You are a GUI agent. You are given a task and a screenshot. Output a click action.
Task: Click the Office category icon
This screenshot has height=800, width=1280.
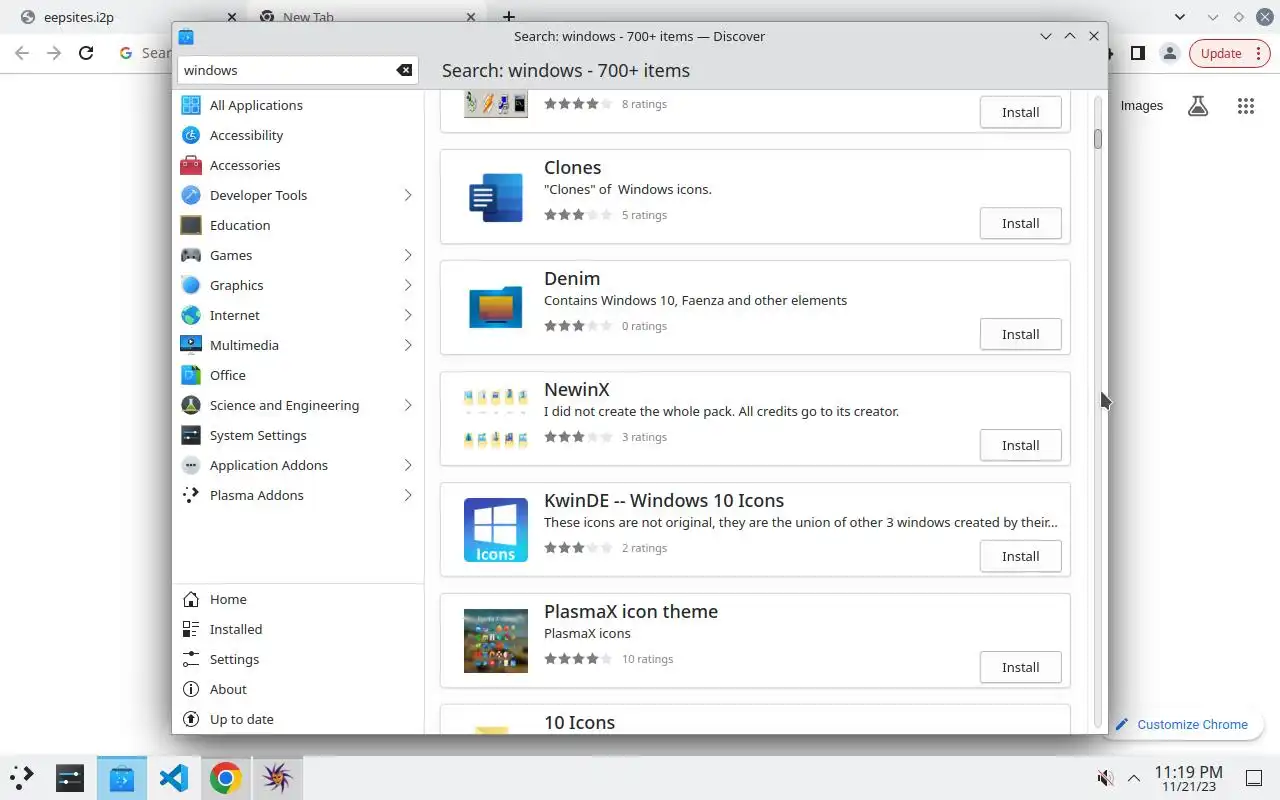191,375
